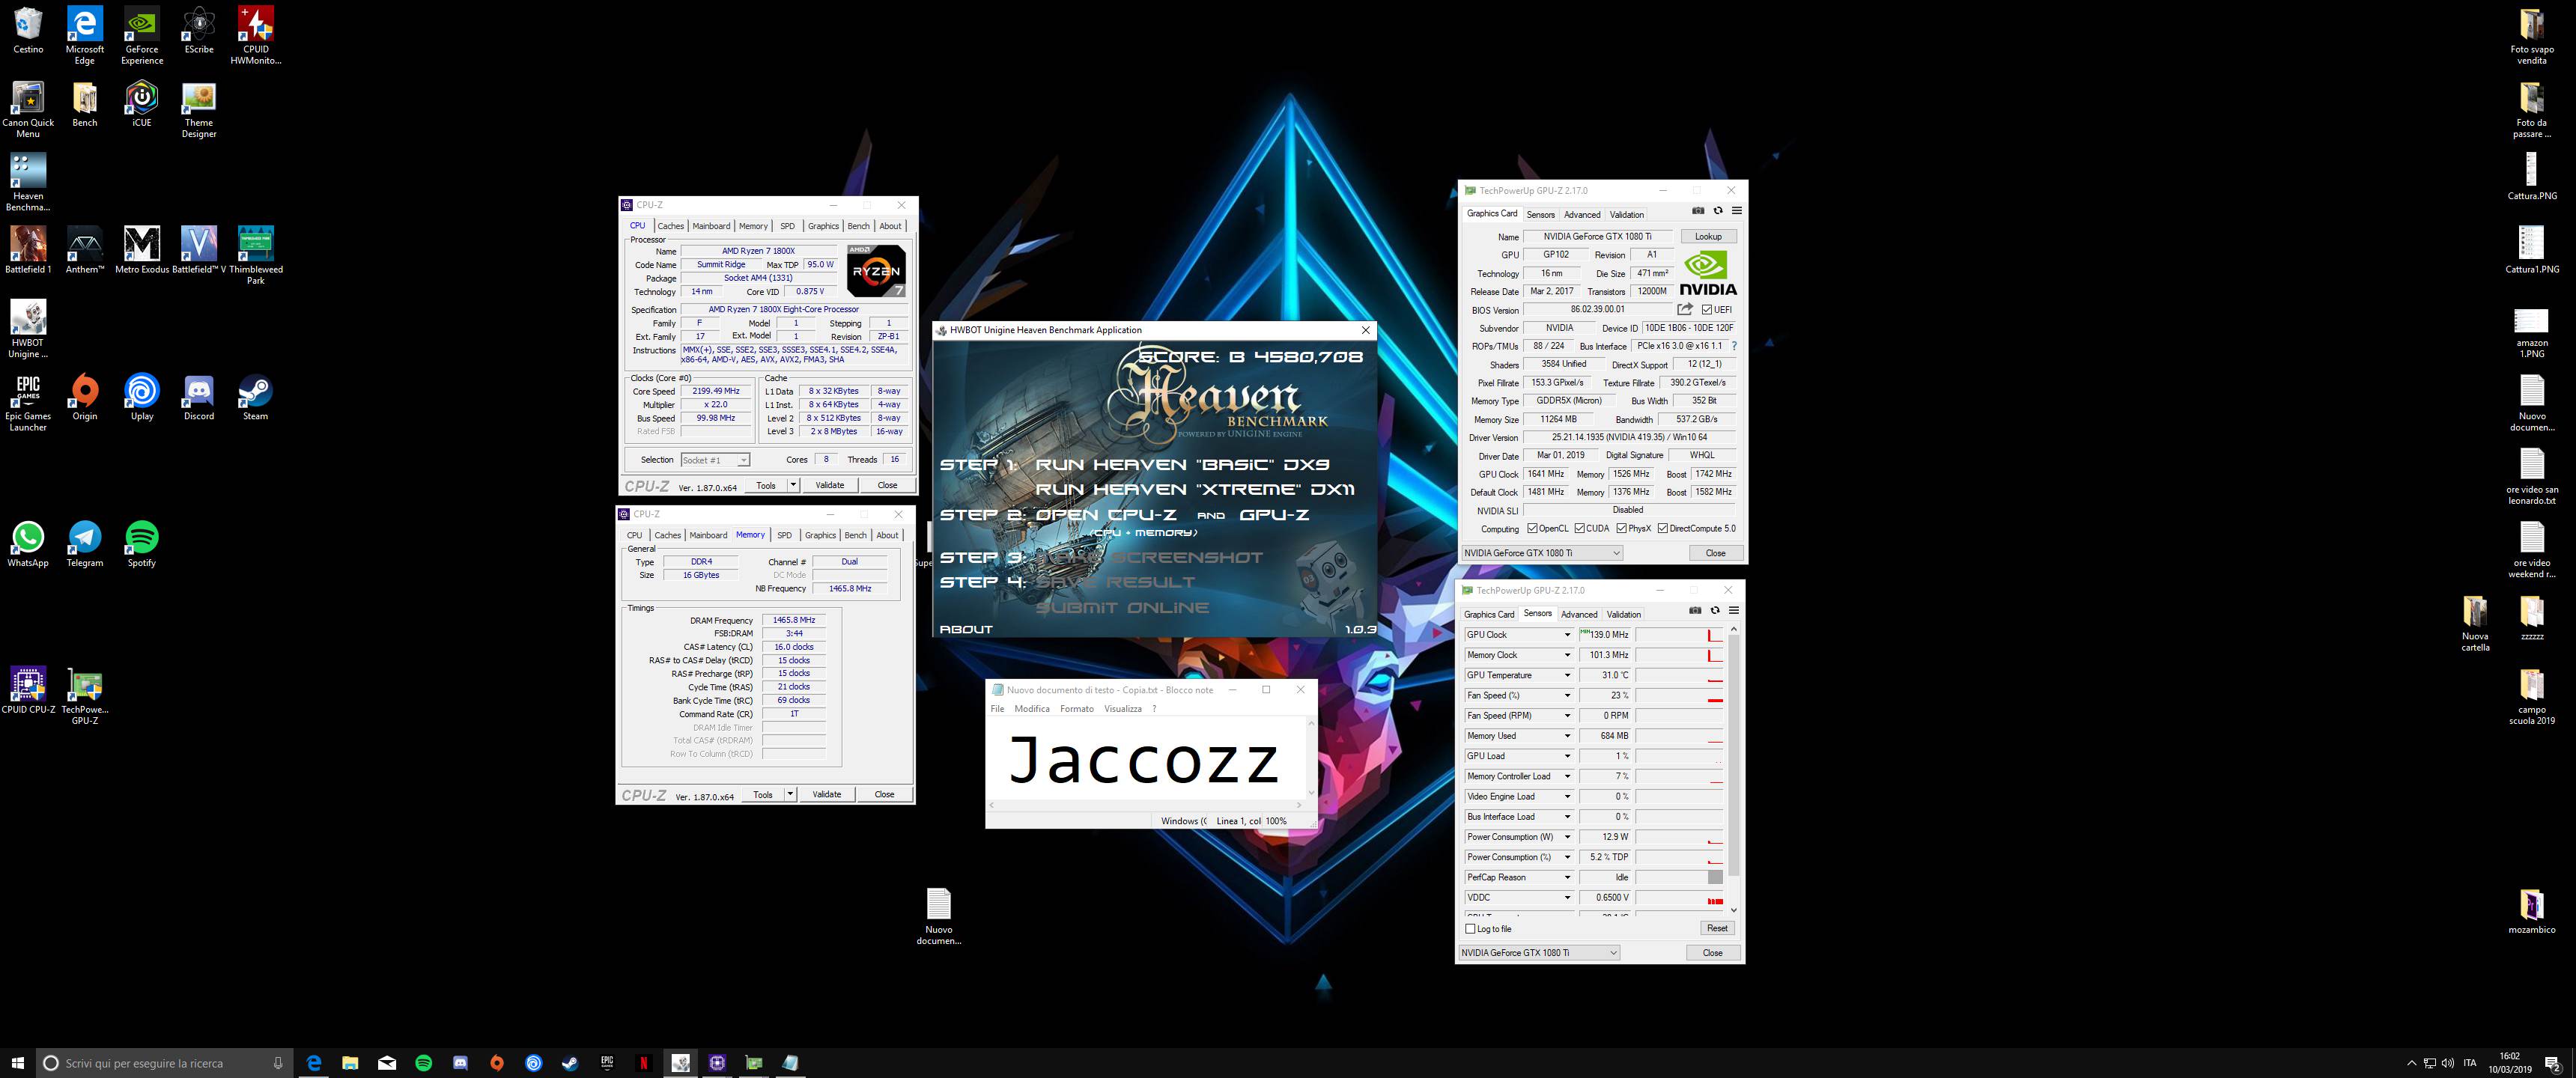Enable Log to file in GPU-Z Sensors
This screenshot has width=2576, height=1078.
[x=1470, y=929]
